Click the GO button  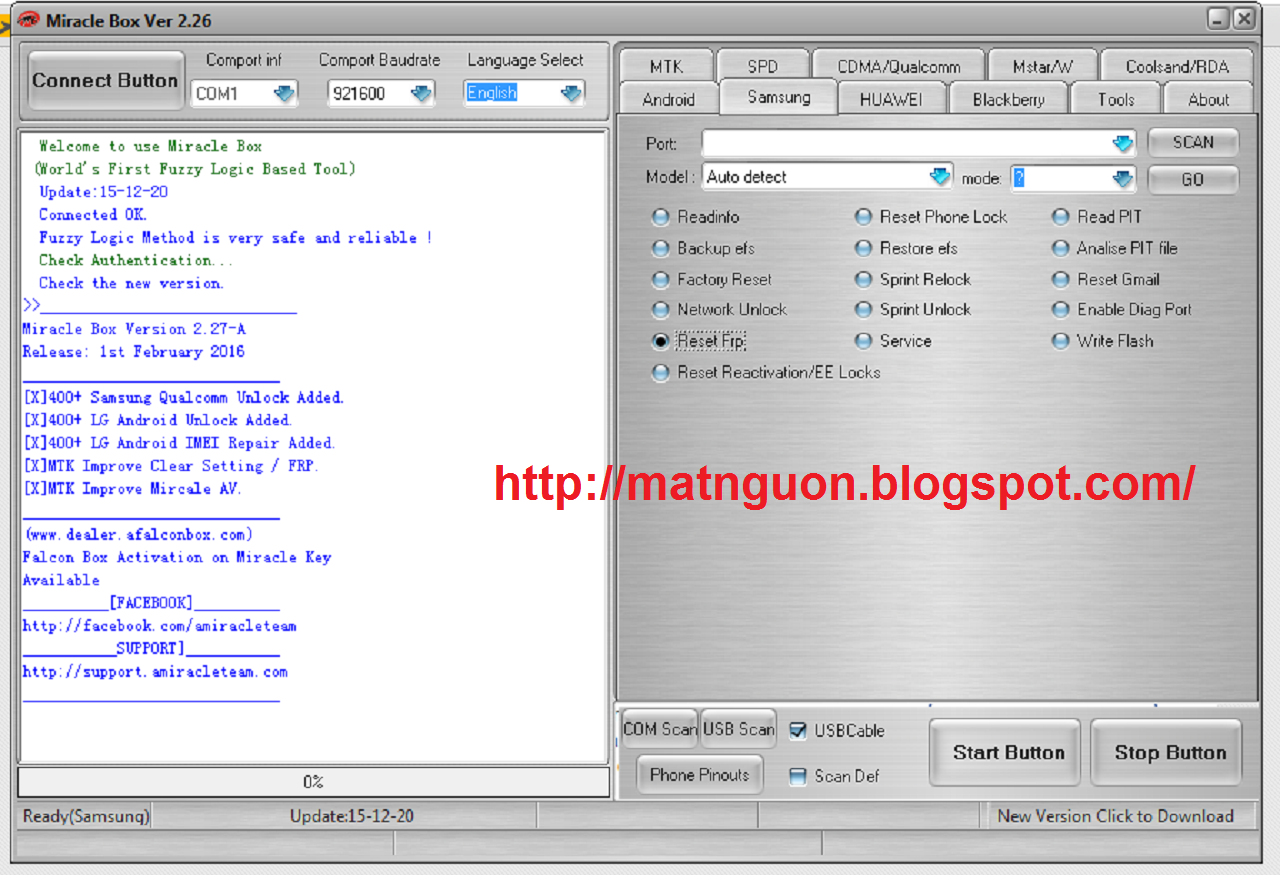(1193, 179)
